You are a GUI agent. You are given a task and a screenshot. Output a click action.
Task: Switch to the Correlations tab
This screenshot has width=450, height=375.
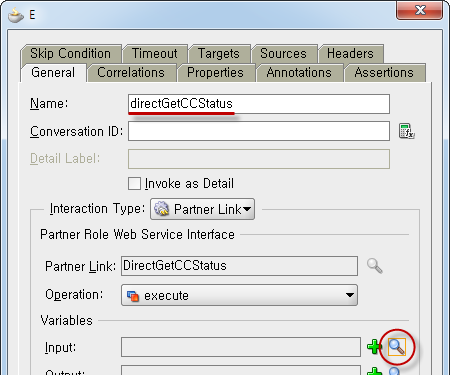click(131, 73)
